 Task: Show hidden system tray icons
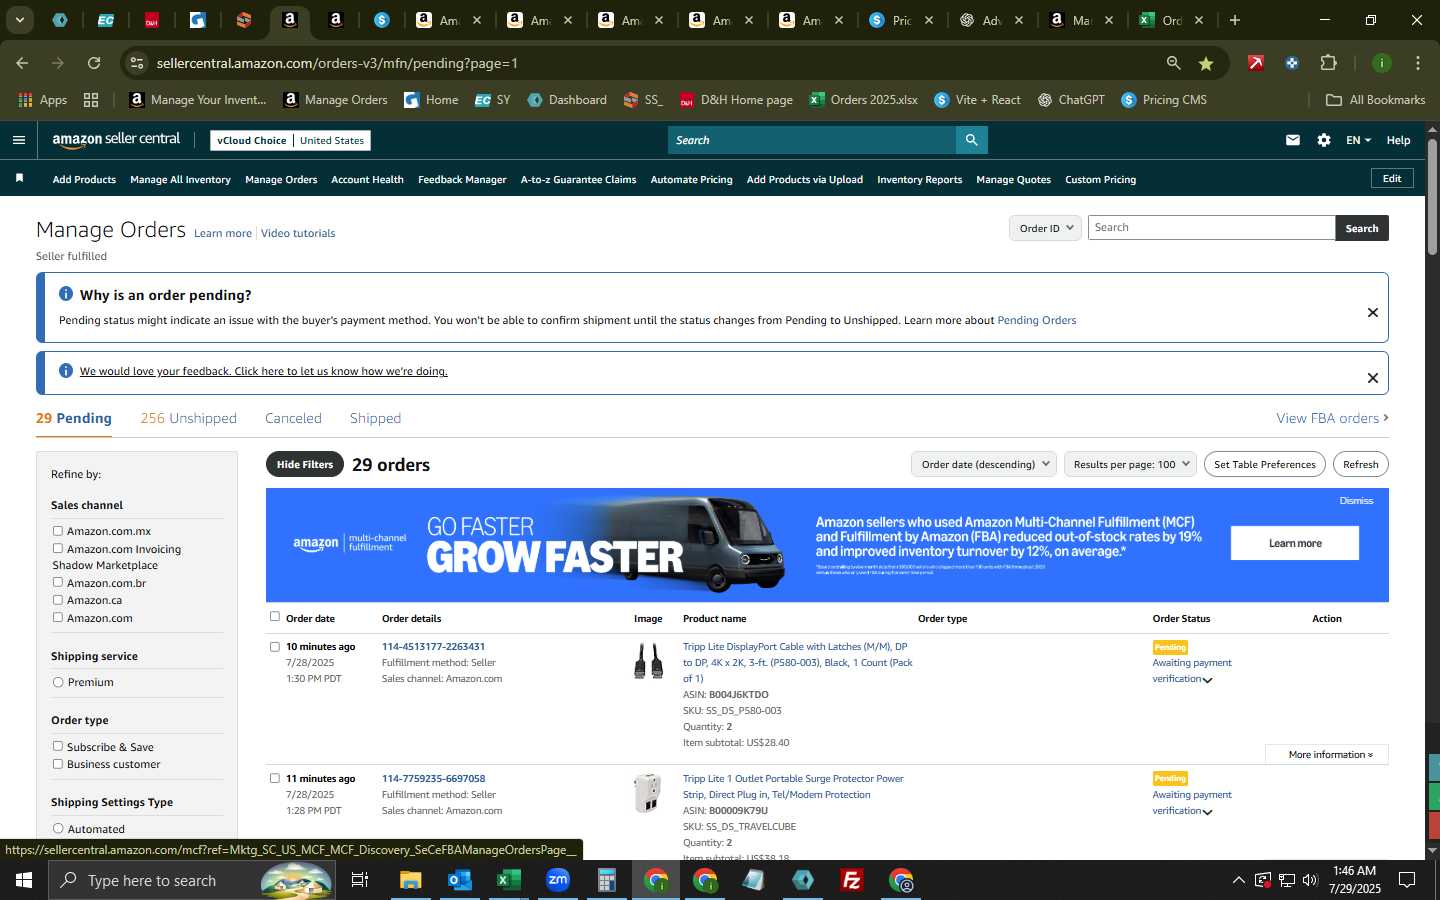coord(1238,880)
